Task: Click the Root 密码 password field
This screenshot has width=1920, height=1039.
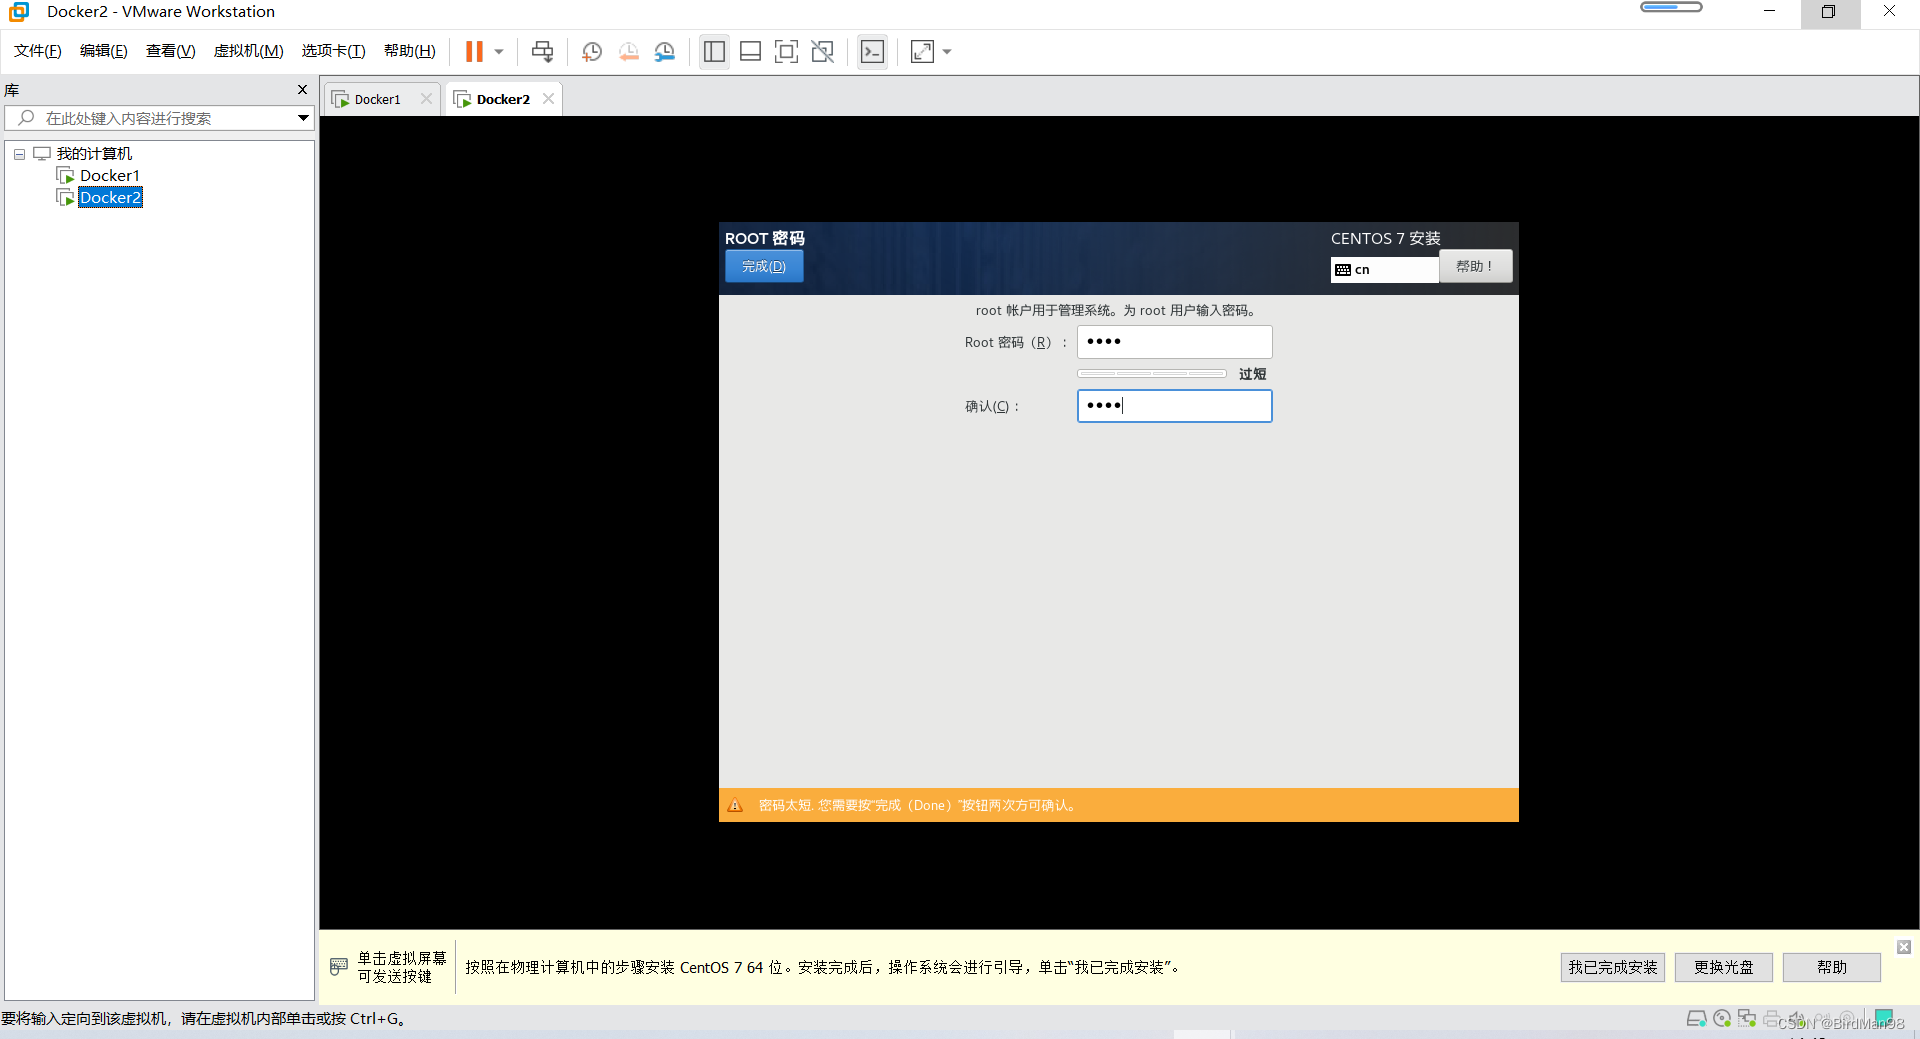Action: pos(1174,342)
